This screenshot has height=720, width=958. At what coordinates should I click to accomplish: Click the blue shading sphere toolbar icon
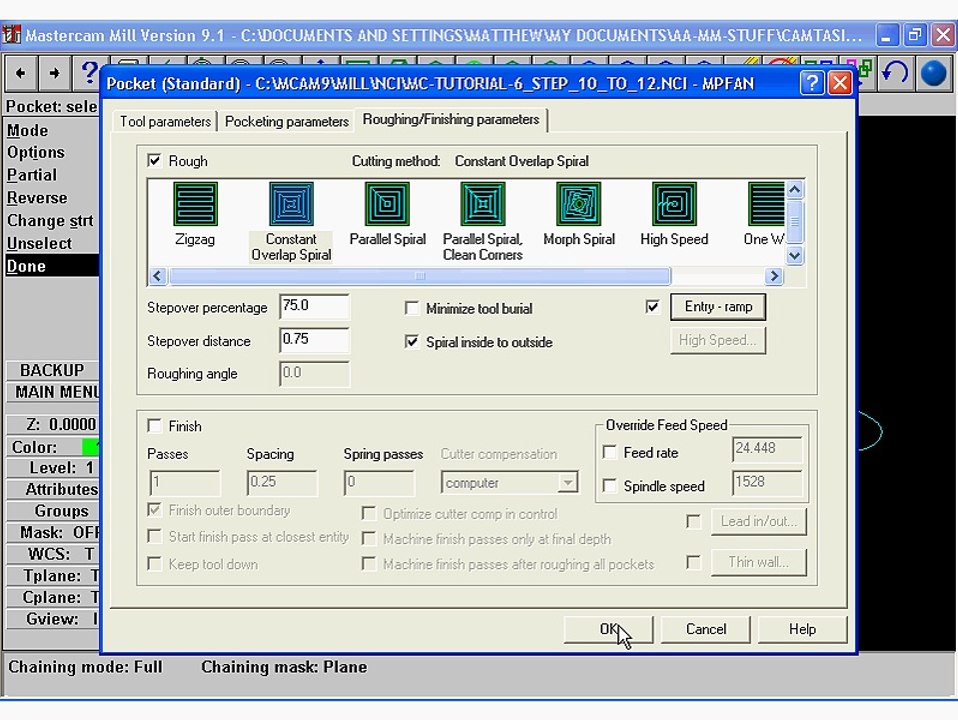tap(933, 73)
